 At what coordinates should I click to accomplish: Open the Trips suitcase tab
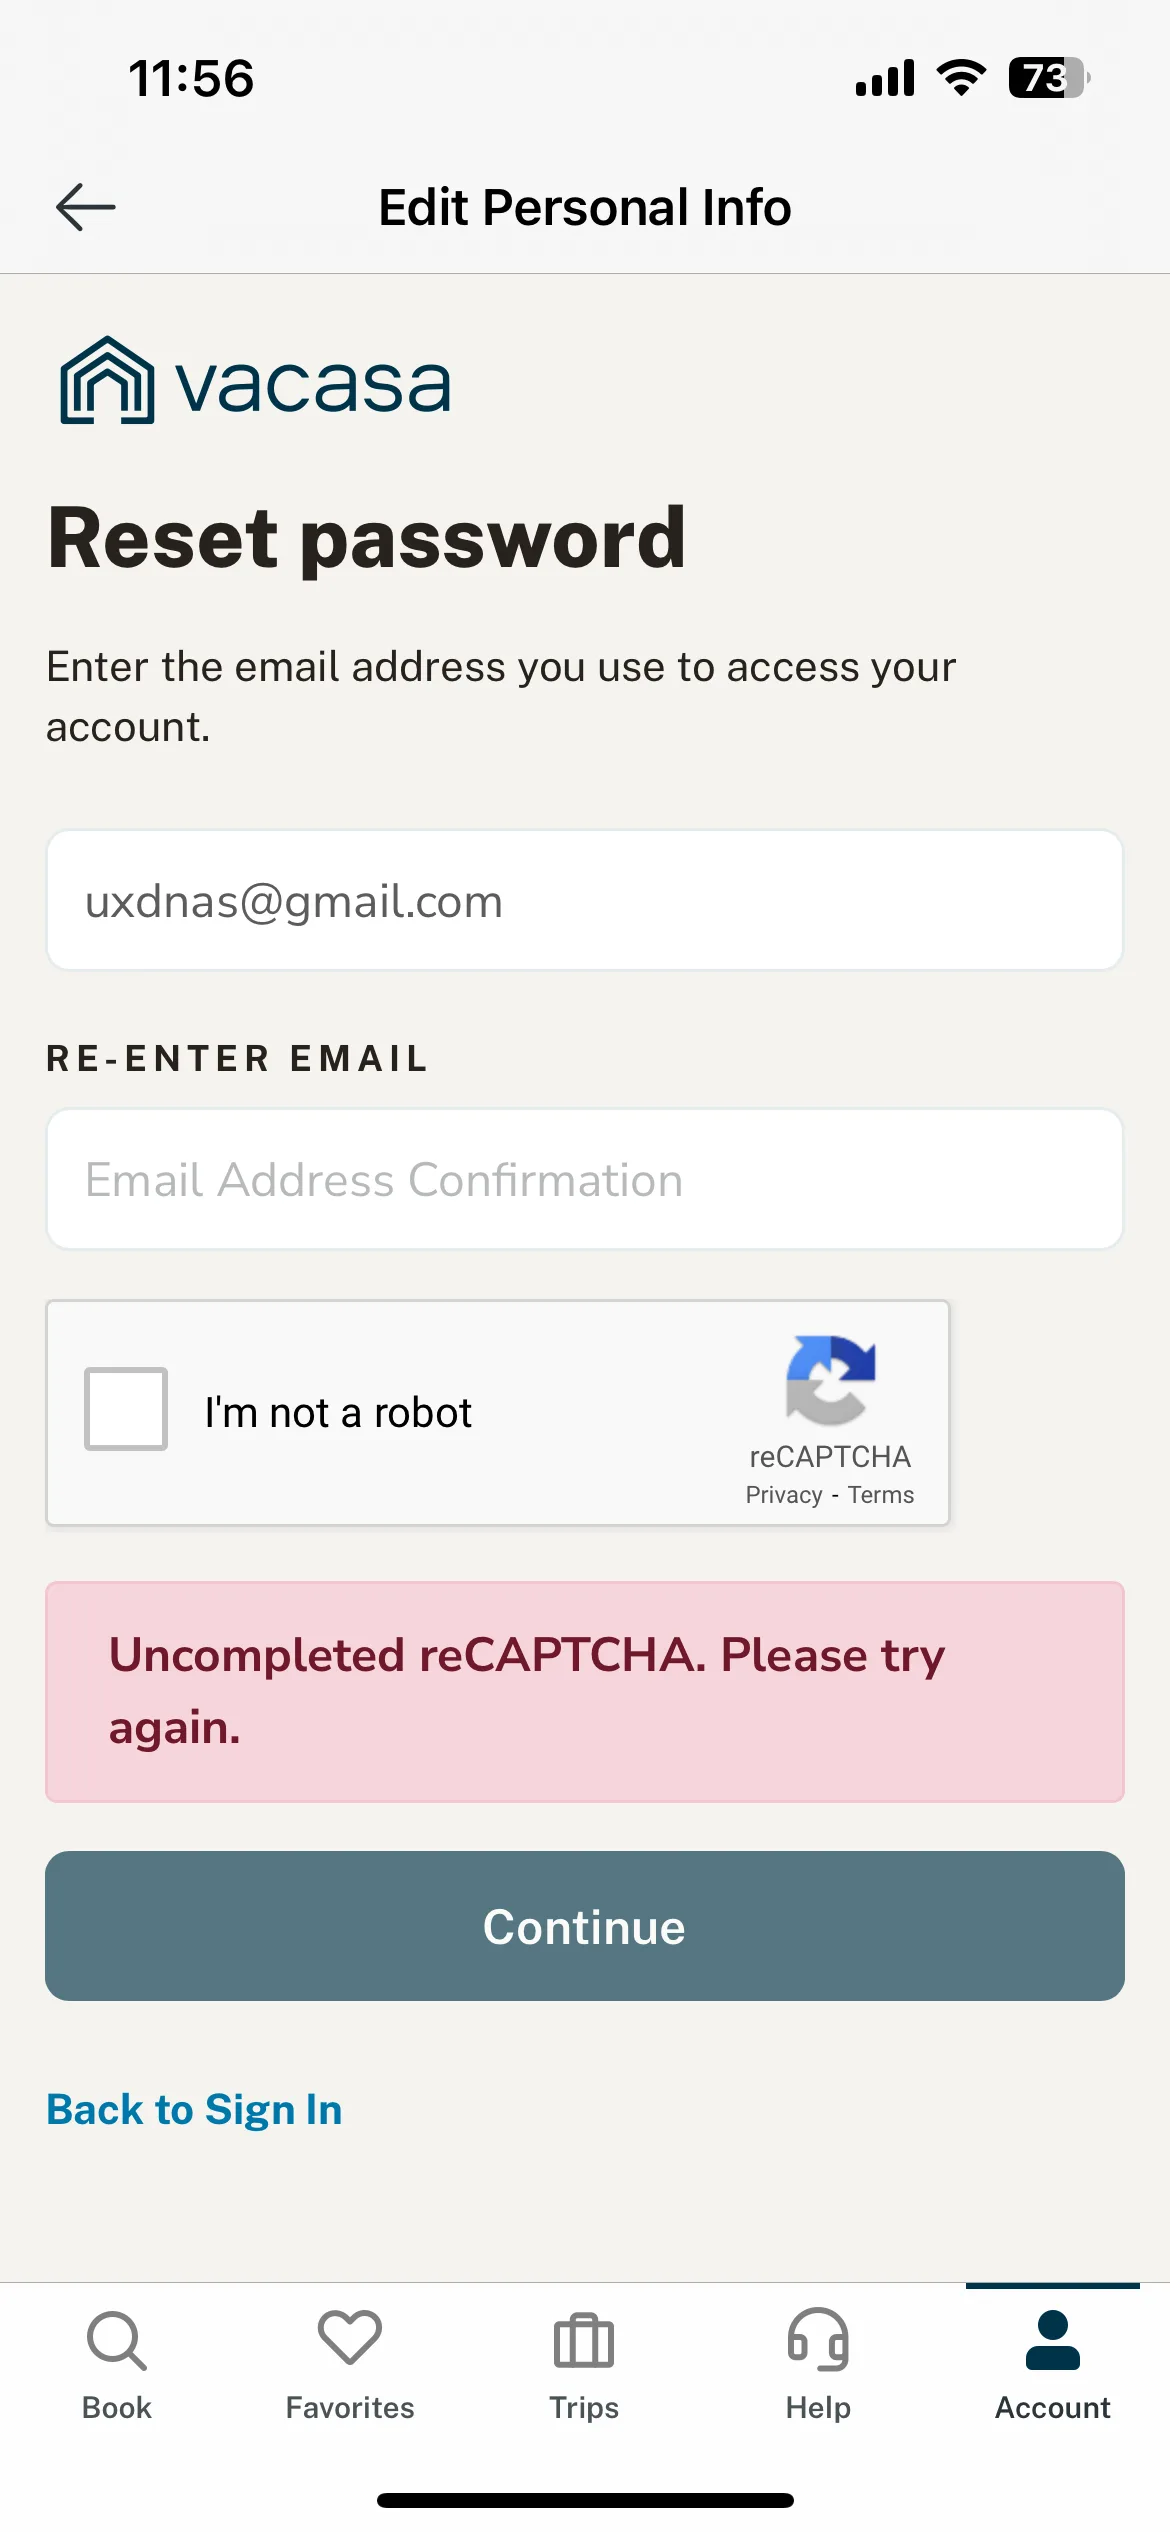pyautogui.click(x=584, y=2366)
